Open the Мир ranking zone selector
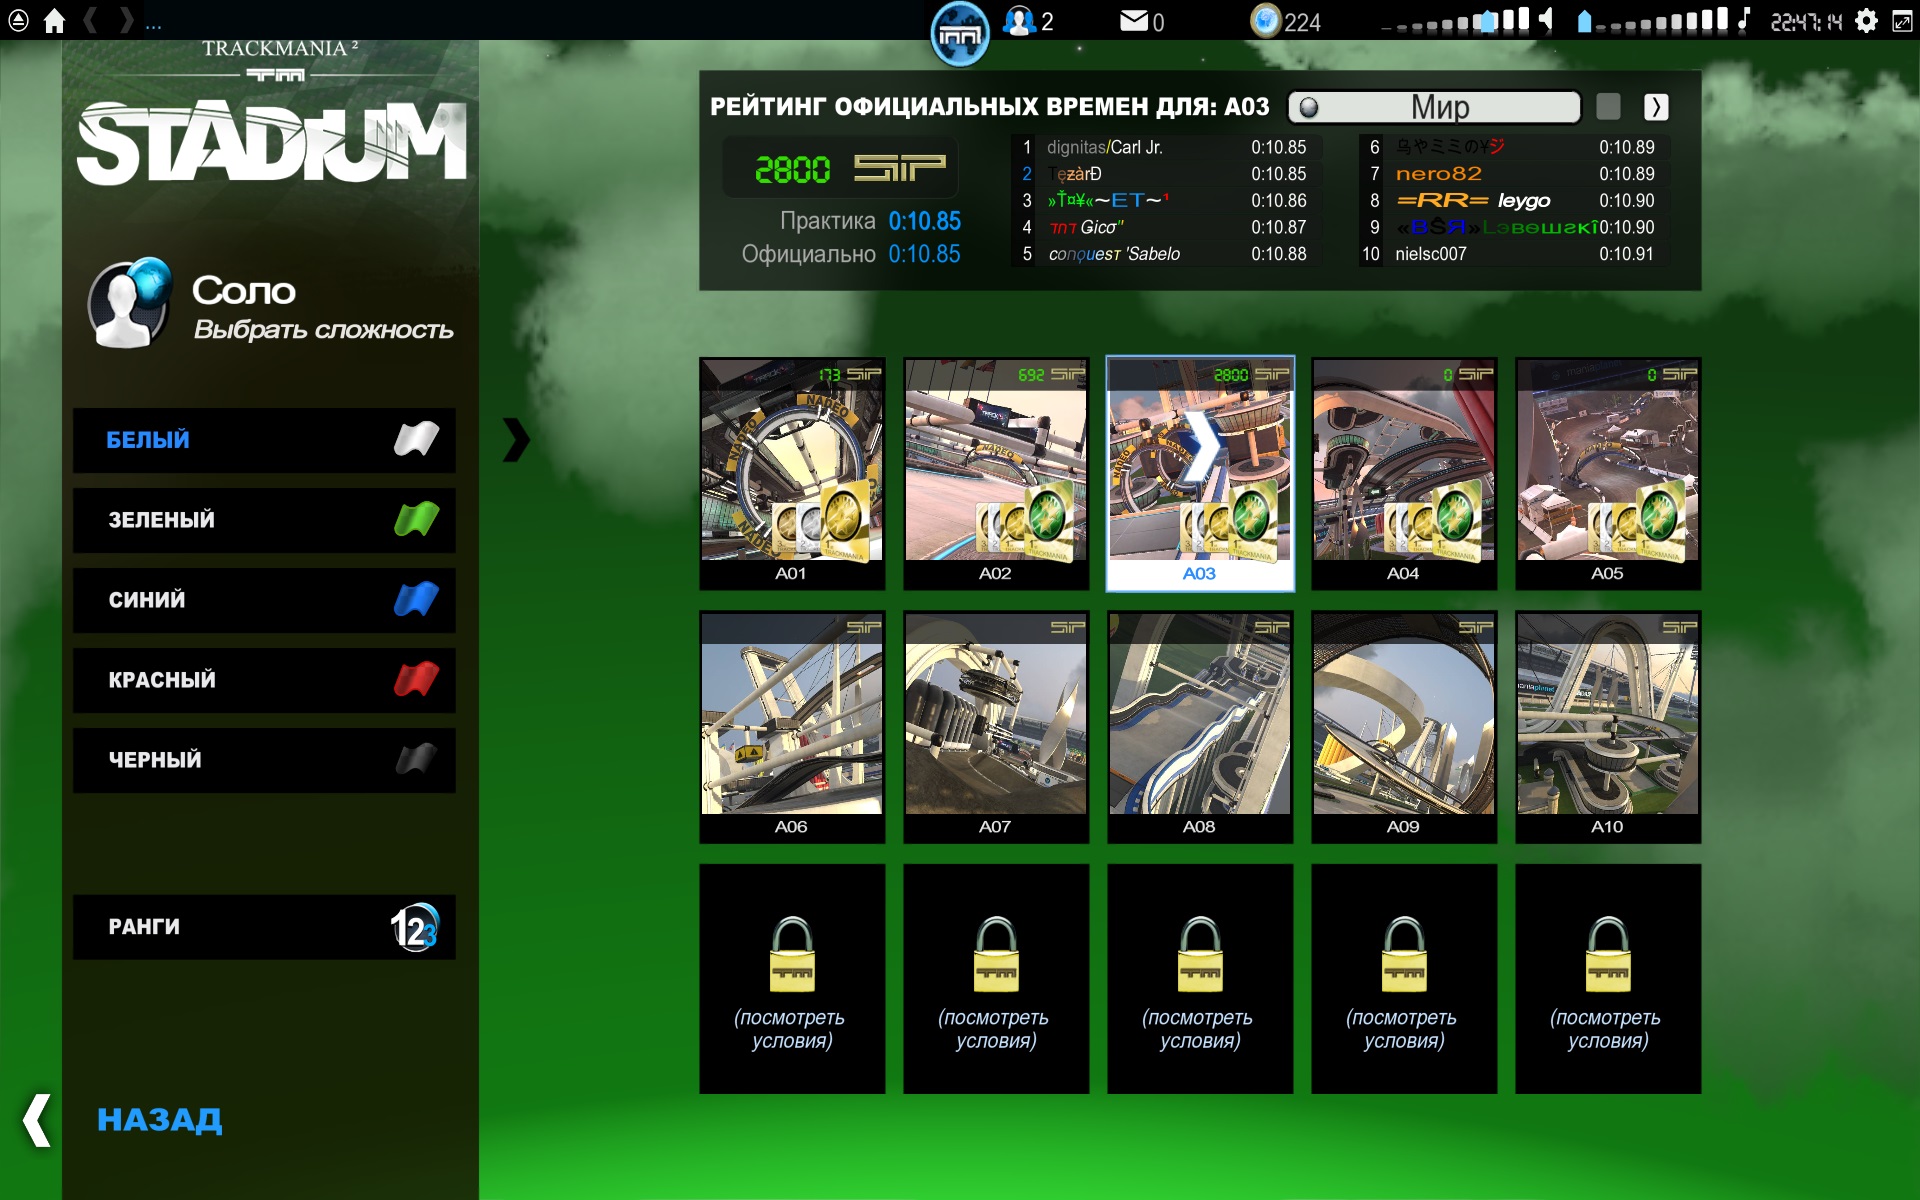The height and width of the screenshot is (1200, 1920). (x=1434, y=107)
